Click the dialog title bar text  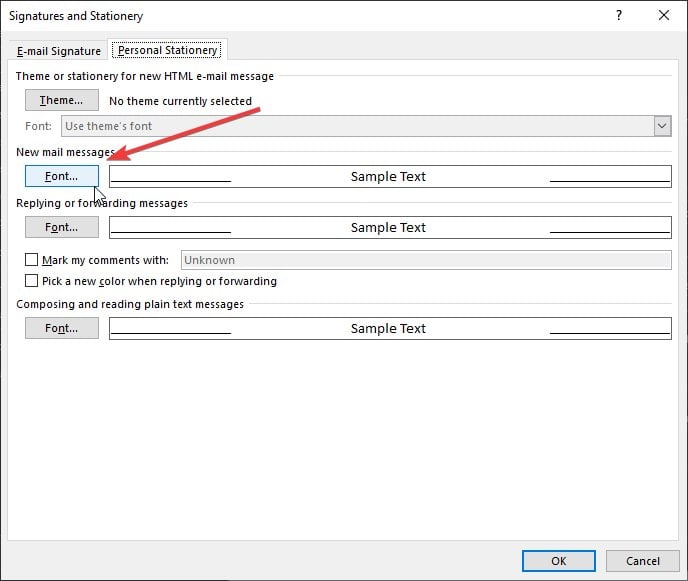76,16
